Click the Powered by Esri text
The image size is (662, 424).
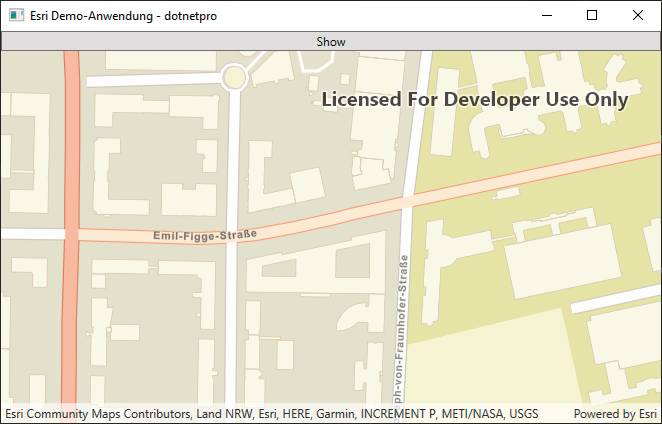(x=615, y=413)
